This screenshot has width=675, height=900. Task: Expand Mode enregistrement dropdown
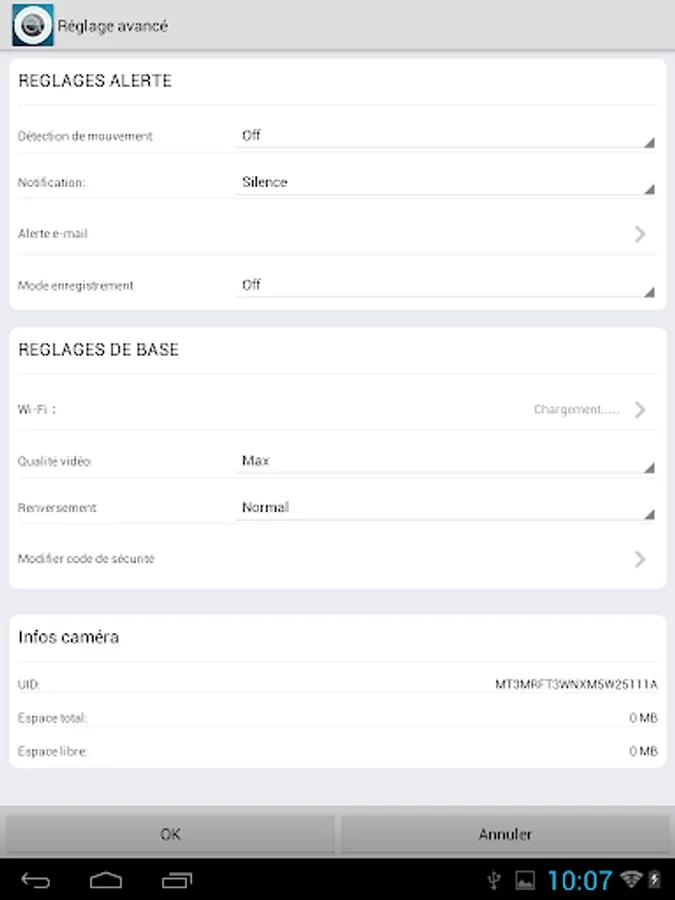point(445,286)
